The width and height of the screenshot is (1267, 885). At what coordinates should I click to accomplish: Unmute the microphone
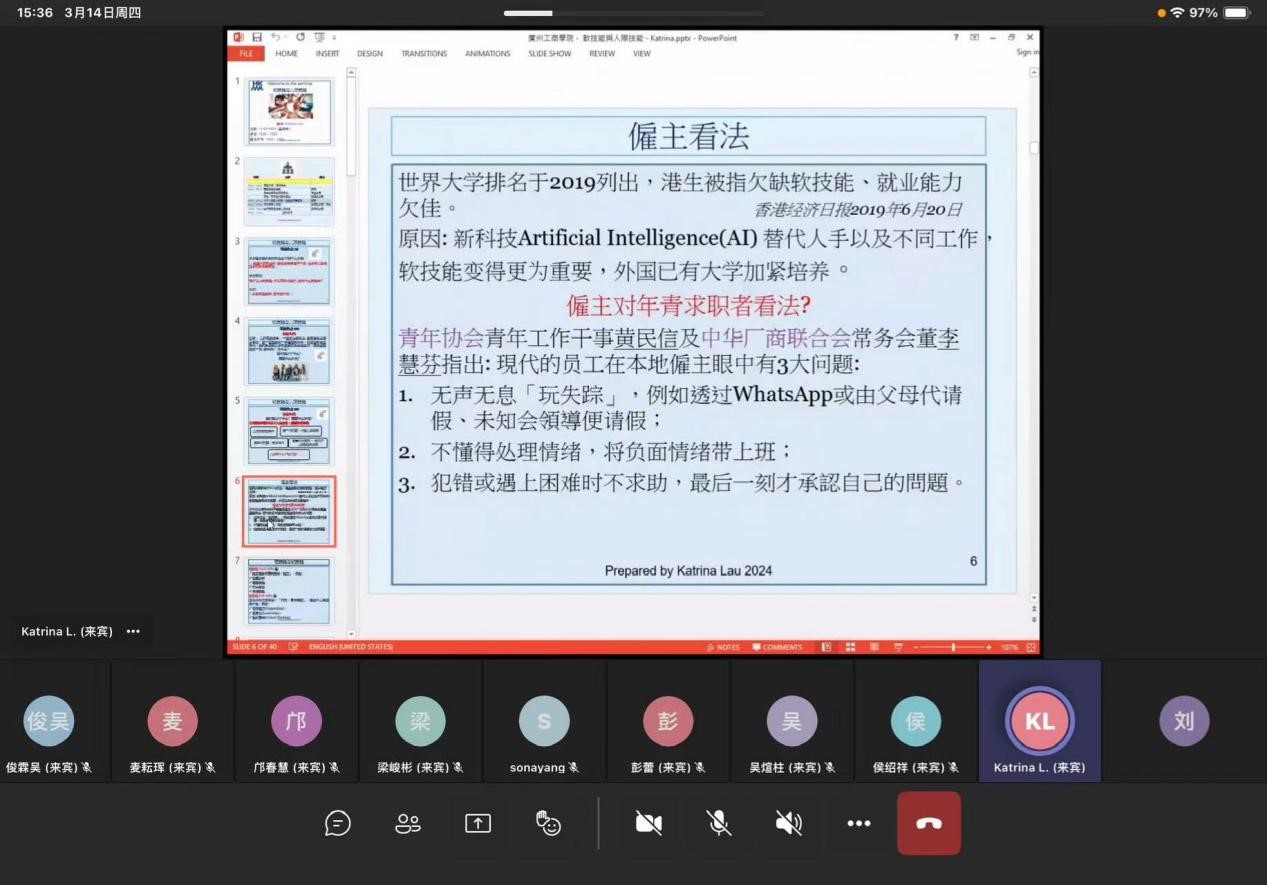pyautogui.click(x=719, y=823)
